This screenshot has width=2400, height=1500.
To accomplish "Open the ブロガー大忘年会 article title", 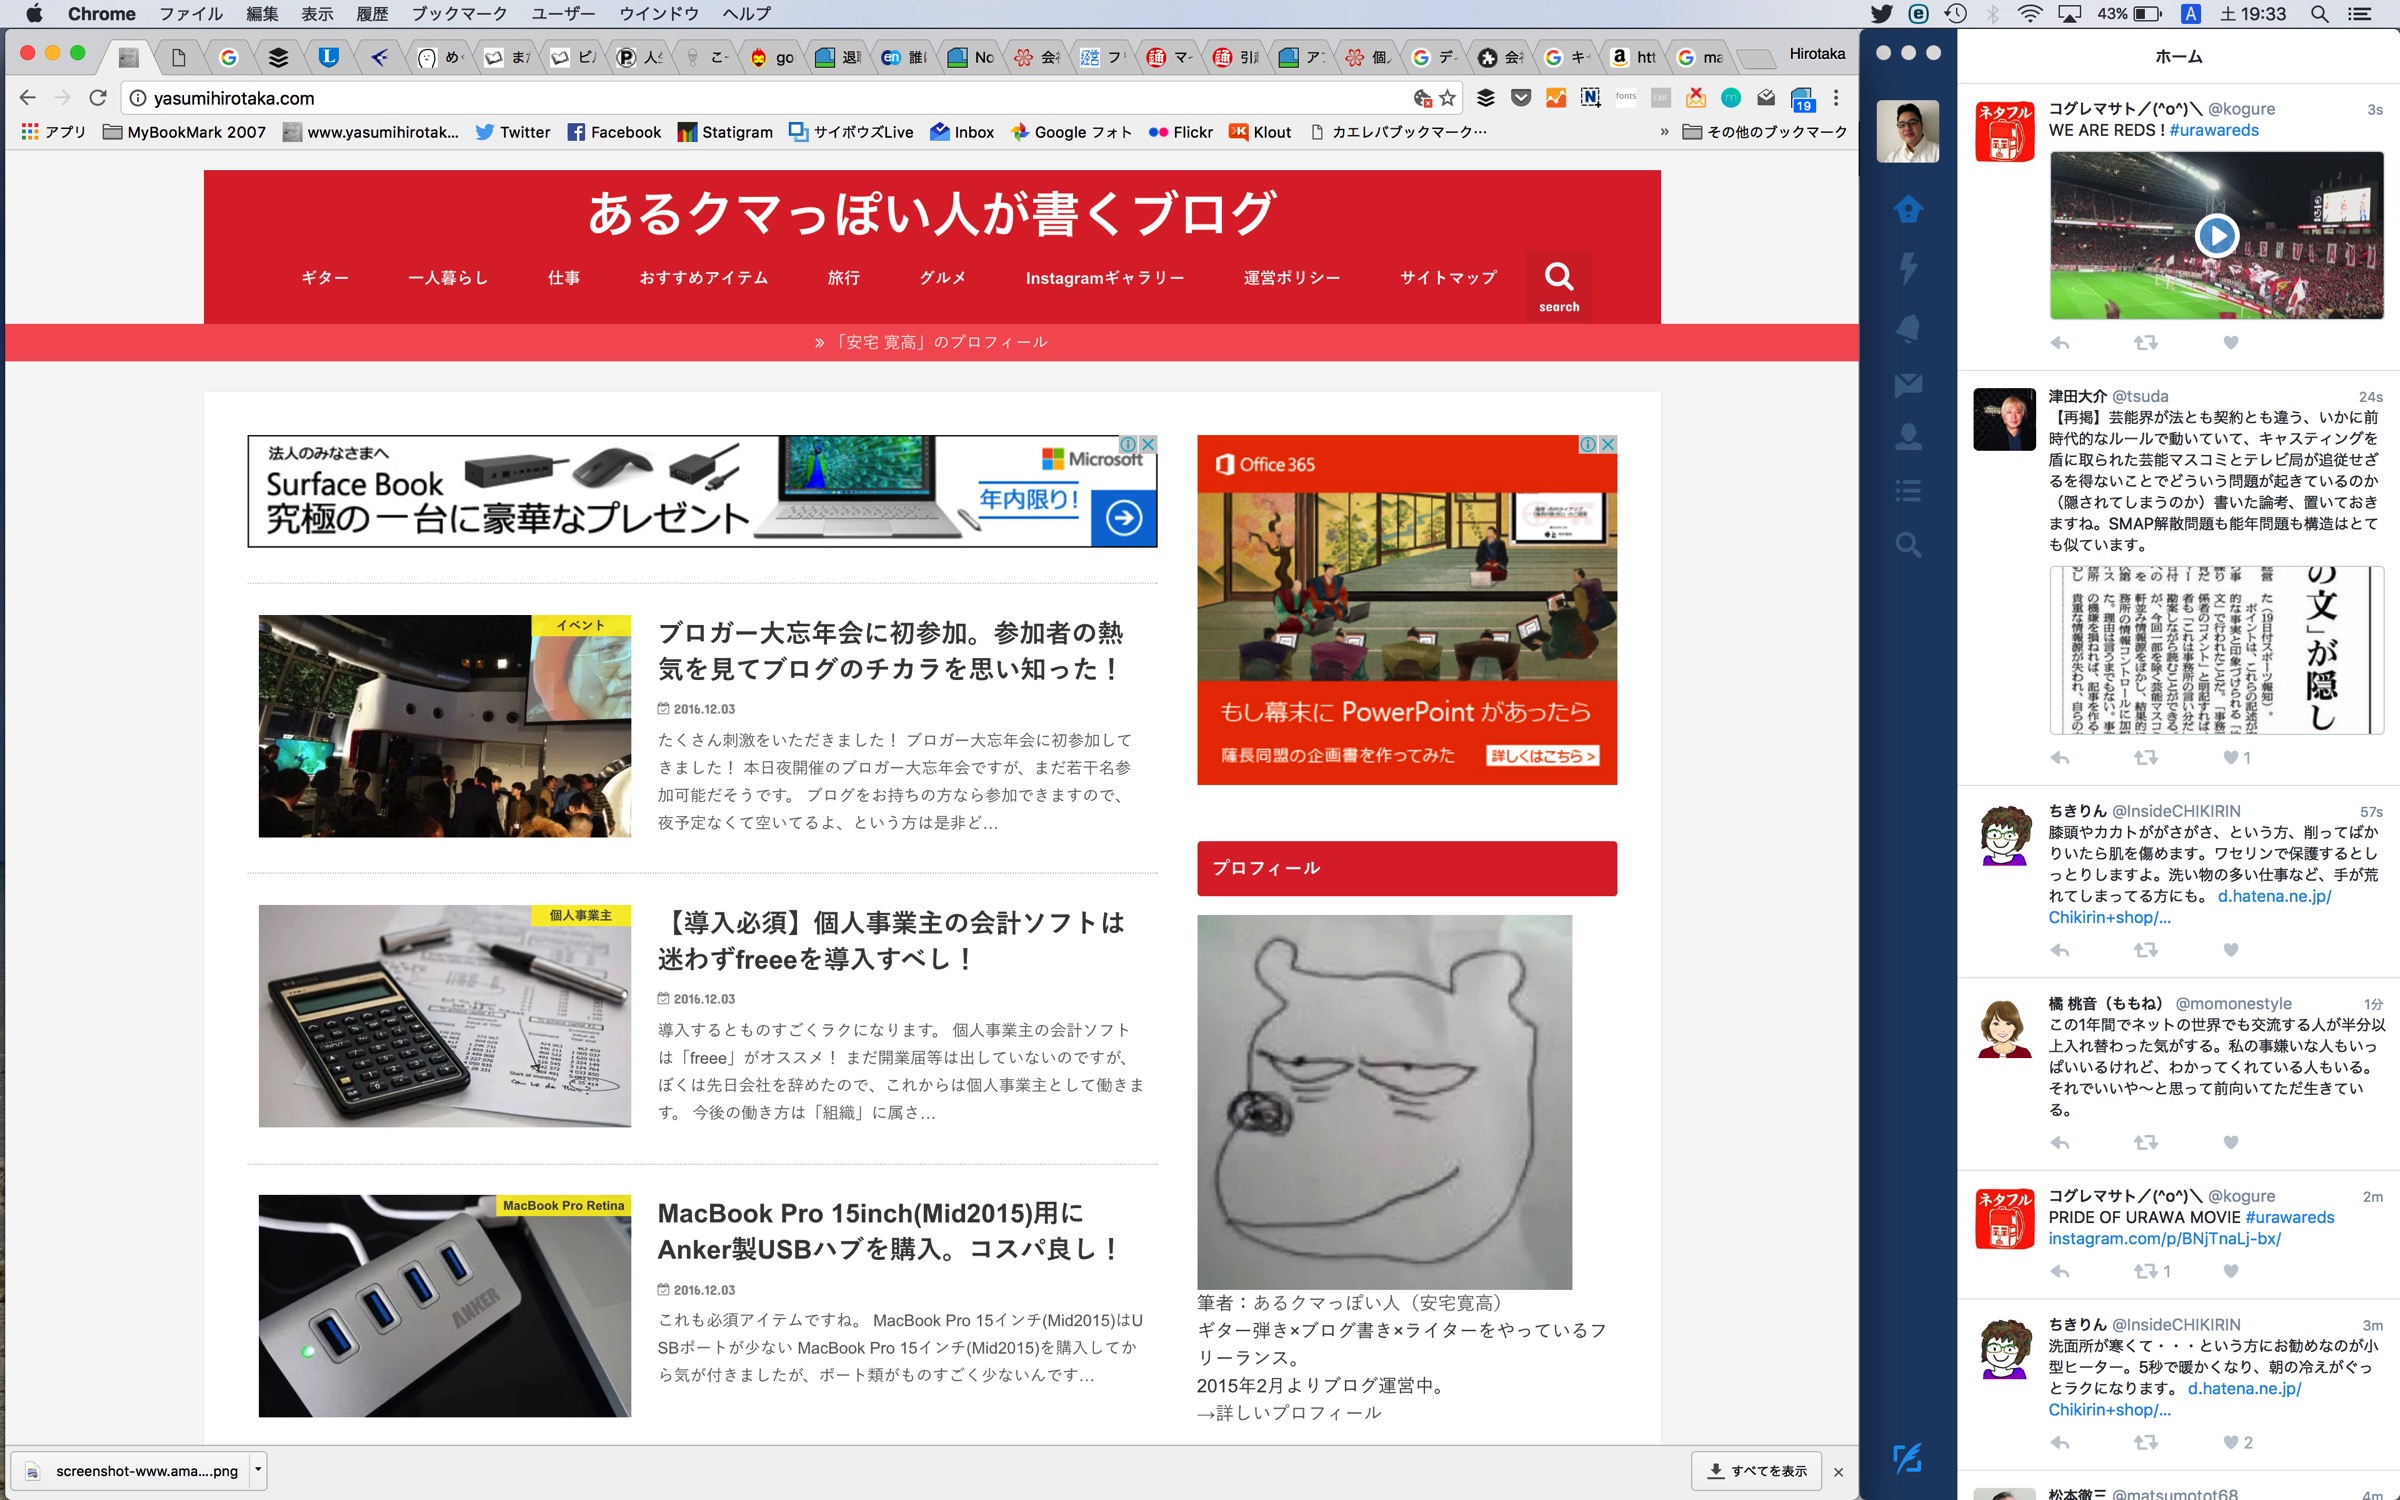I will [890, 651].
